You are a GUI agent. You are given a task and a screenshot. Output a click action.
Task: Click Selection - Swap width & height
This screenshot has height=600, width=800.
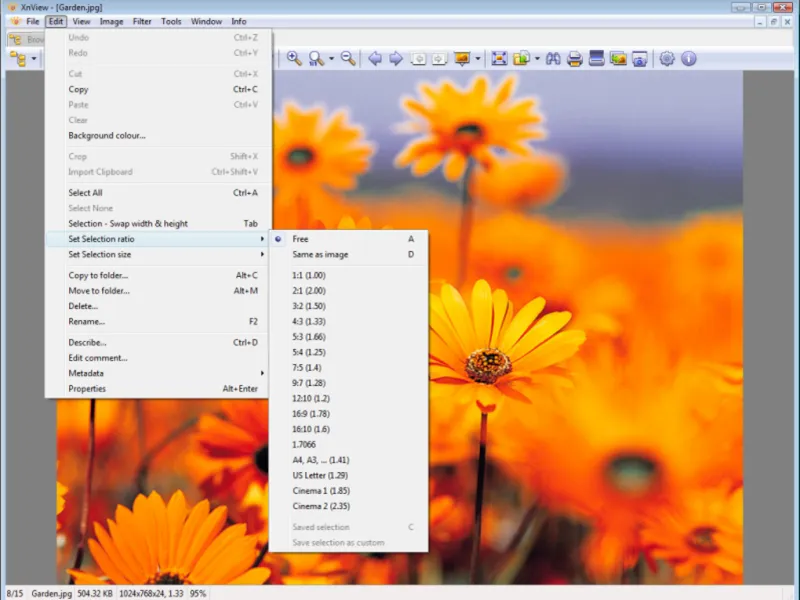(x=158, y=223)
